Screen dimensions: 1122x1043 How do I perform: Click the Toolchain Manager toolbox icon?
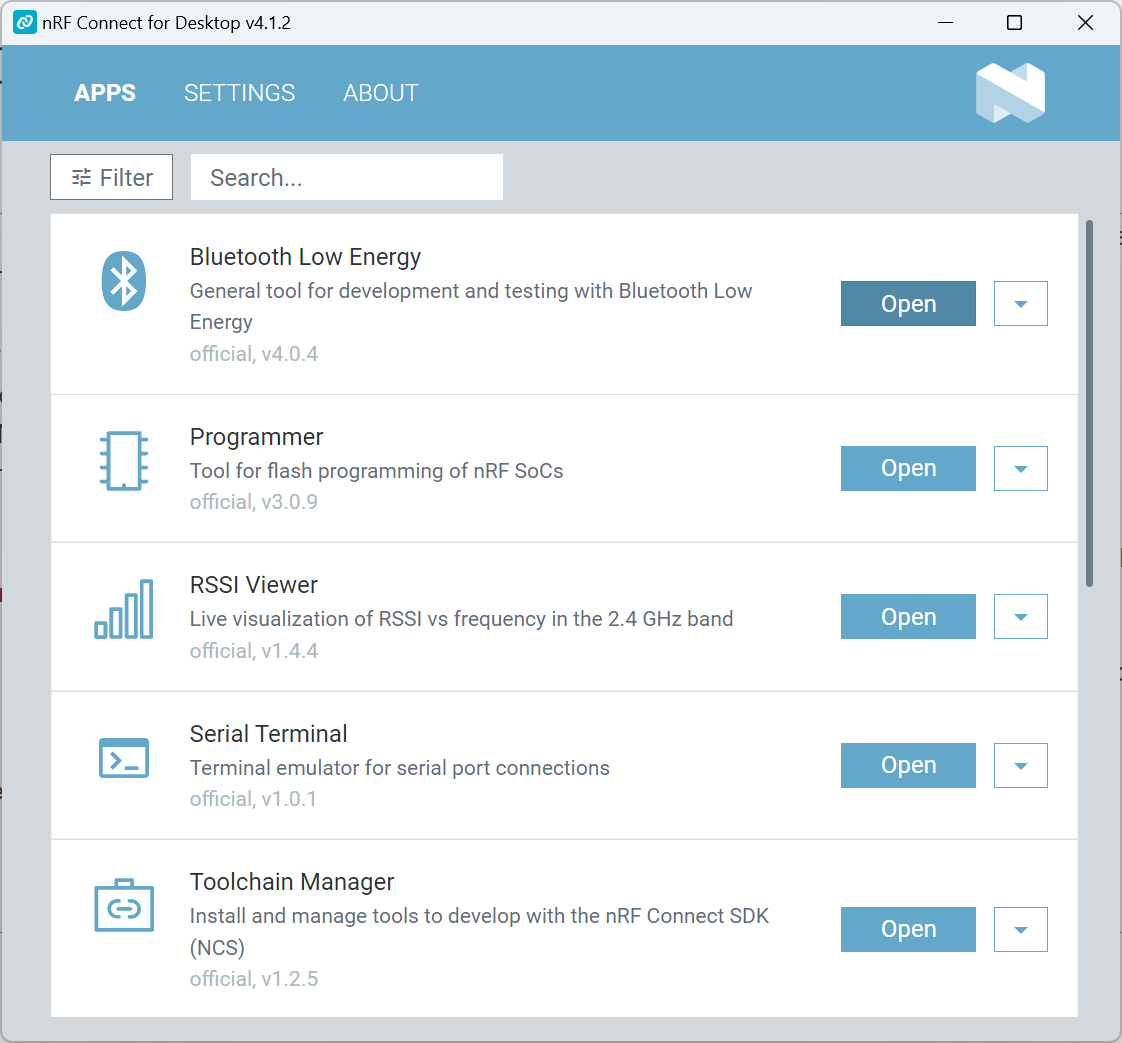tap(124, 905)
